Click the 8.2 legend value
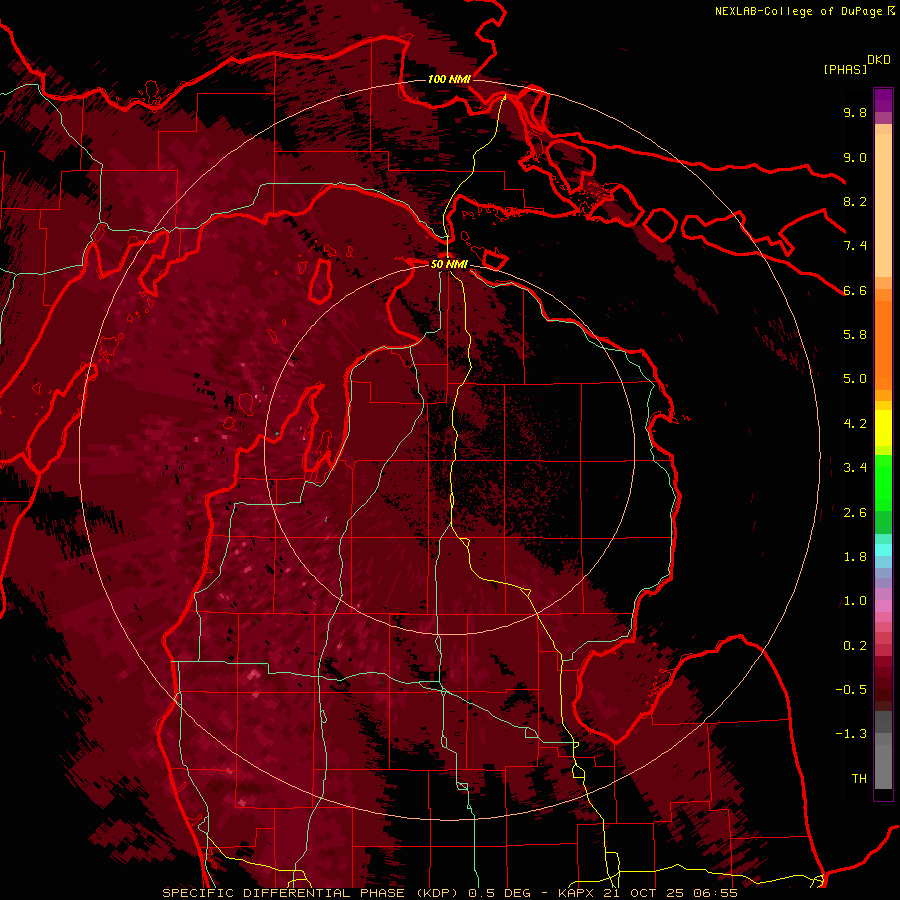900x900 pixels. pyautogui.click(x=855, y=201)
